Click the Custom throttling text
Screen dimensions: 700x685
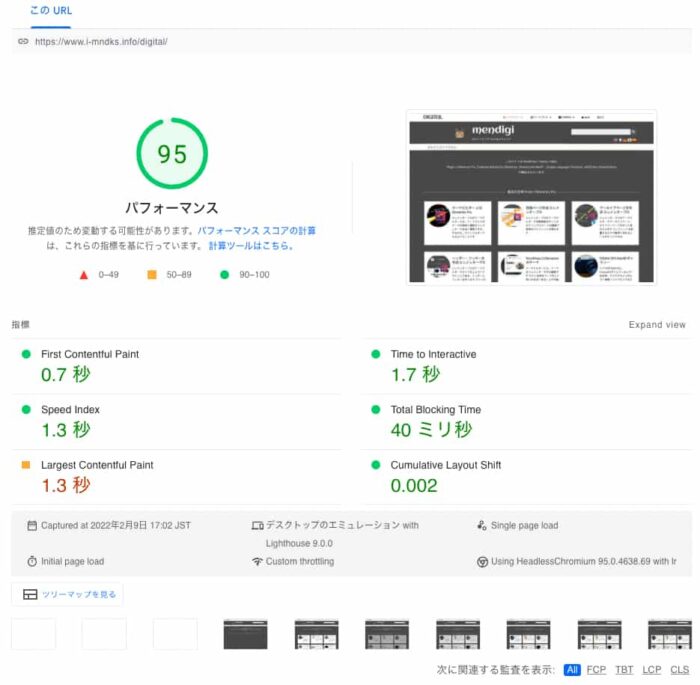[x=300, y=562]
